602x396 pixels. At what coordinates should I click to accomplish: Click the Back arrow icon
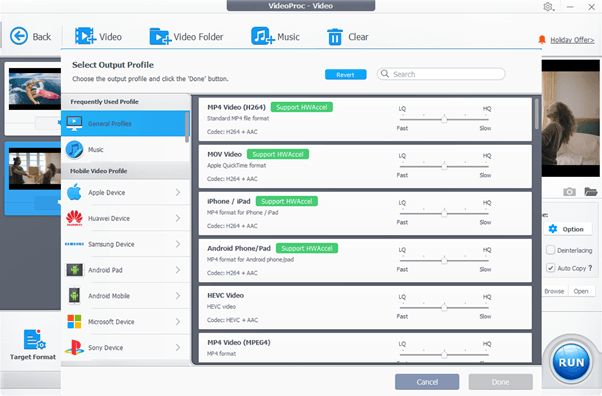19,36
